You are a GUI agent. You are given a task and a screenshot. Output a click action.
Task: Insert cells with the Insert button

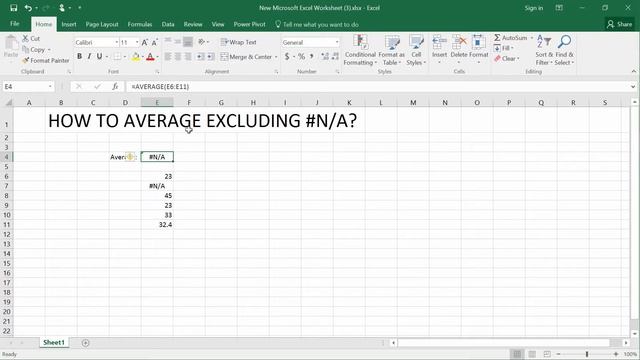(x=439, y=49)
